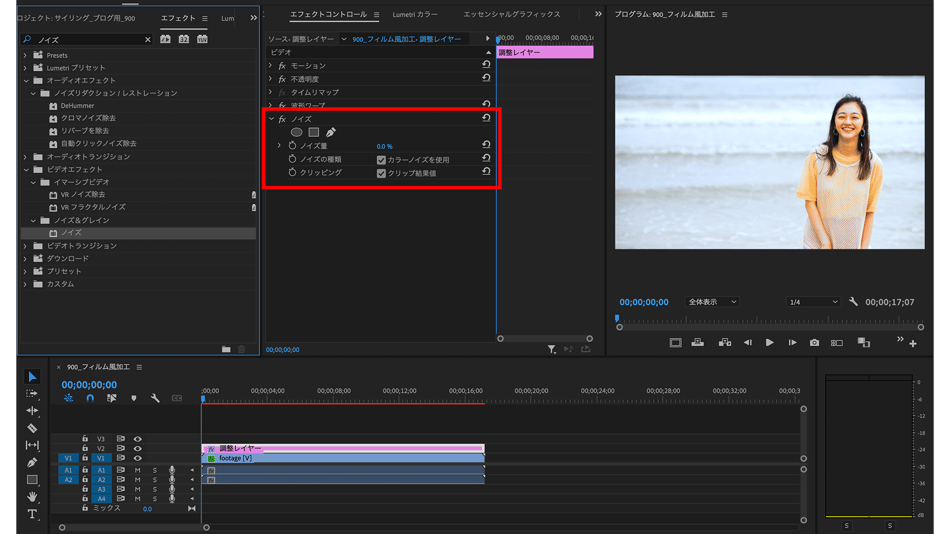Uncheck the カラーノイズを使用 checkbox
950x534 pixels.
(x=381, y=160)
